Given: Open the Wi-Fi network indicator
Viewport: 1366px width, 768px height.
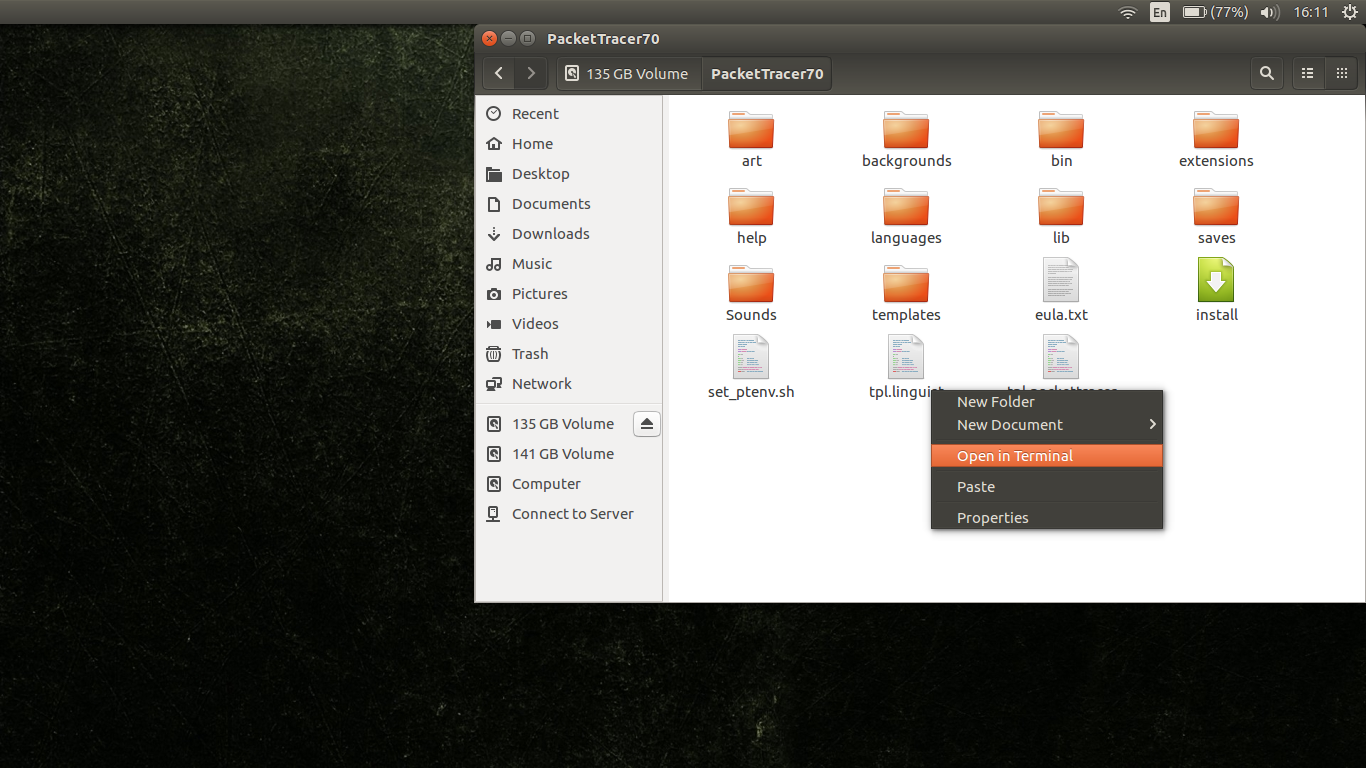Looking at the screenshot, I should tap(1128, 12).
